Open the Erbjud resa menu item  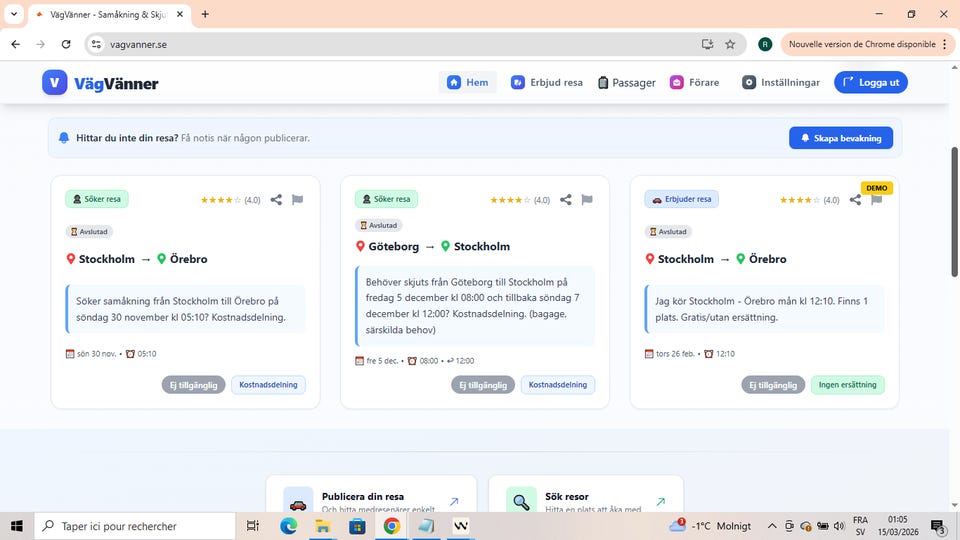[x=547, y=83]
